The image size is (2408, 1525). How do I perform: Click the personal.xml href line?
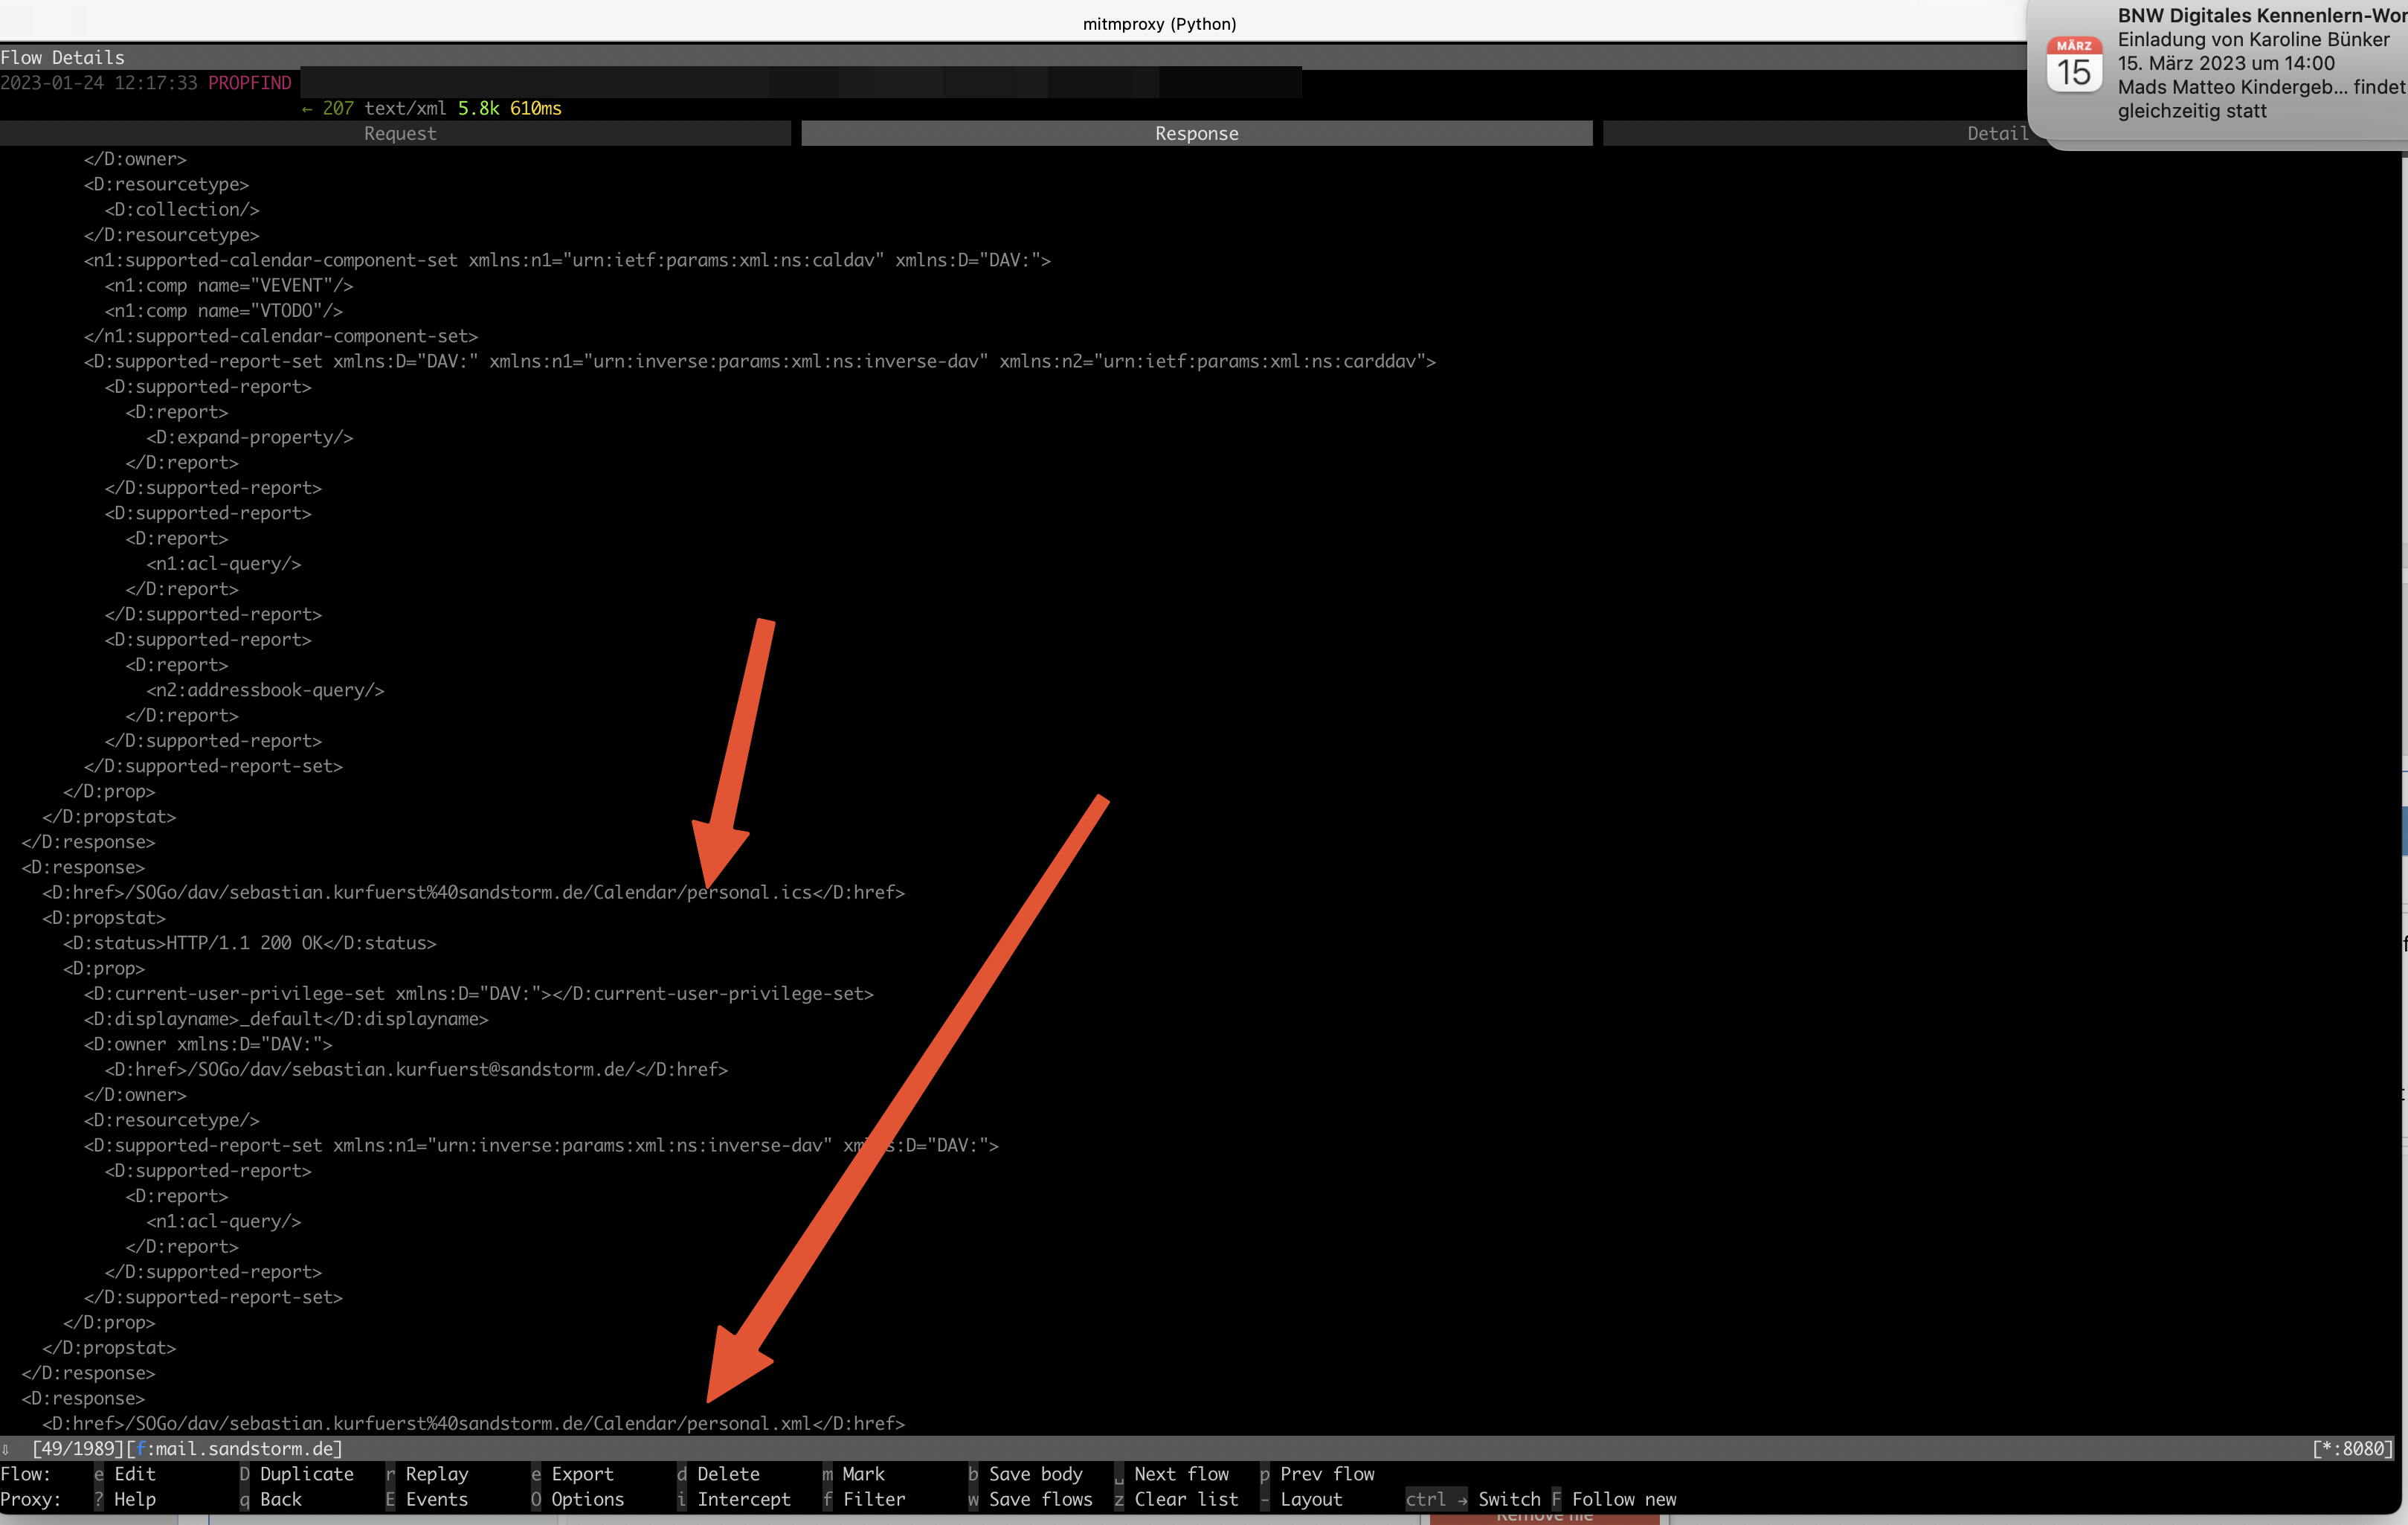tap(473, 1423)
